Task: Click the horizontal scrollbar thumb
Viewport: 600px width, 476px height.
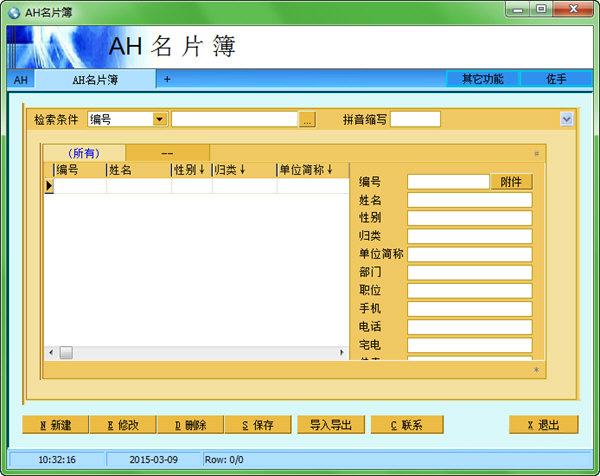Action: [x=66, y=352]
